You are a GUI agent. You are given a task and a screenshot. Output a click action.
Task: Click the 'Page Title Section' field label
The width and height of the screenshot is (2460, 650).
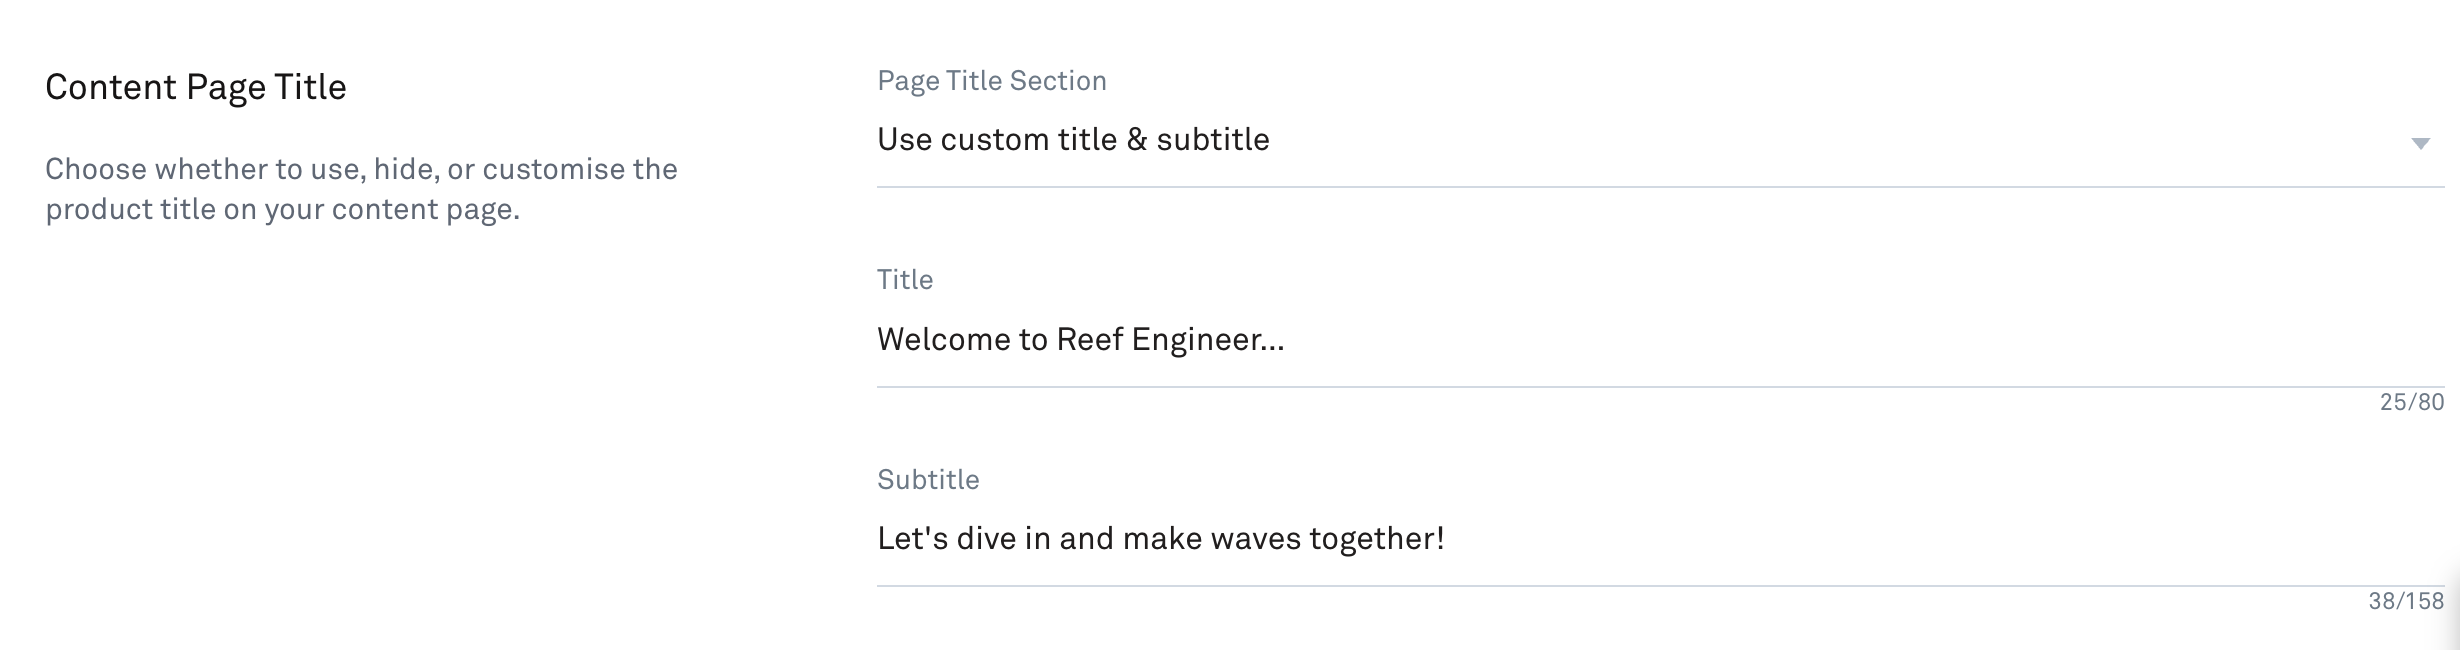991,81
